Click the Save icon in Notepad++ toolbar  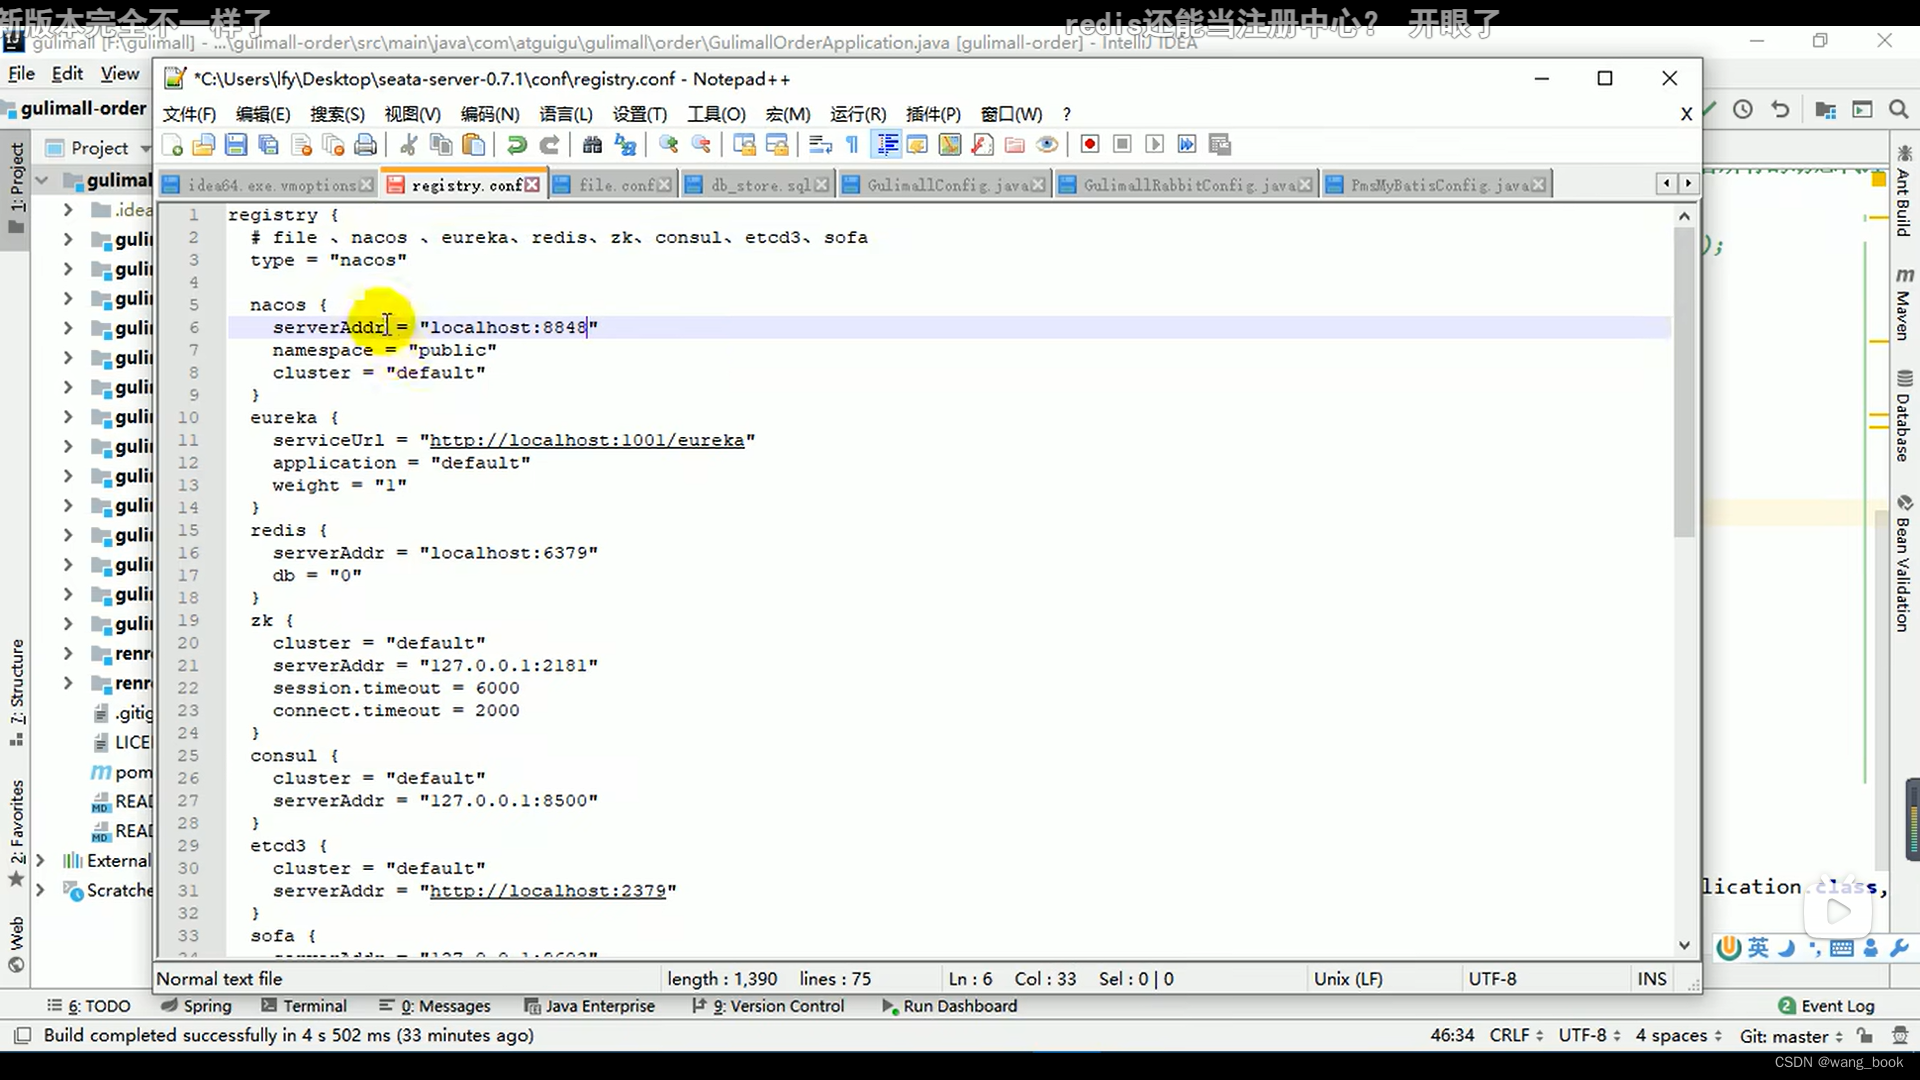click(x=236, y=145)
